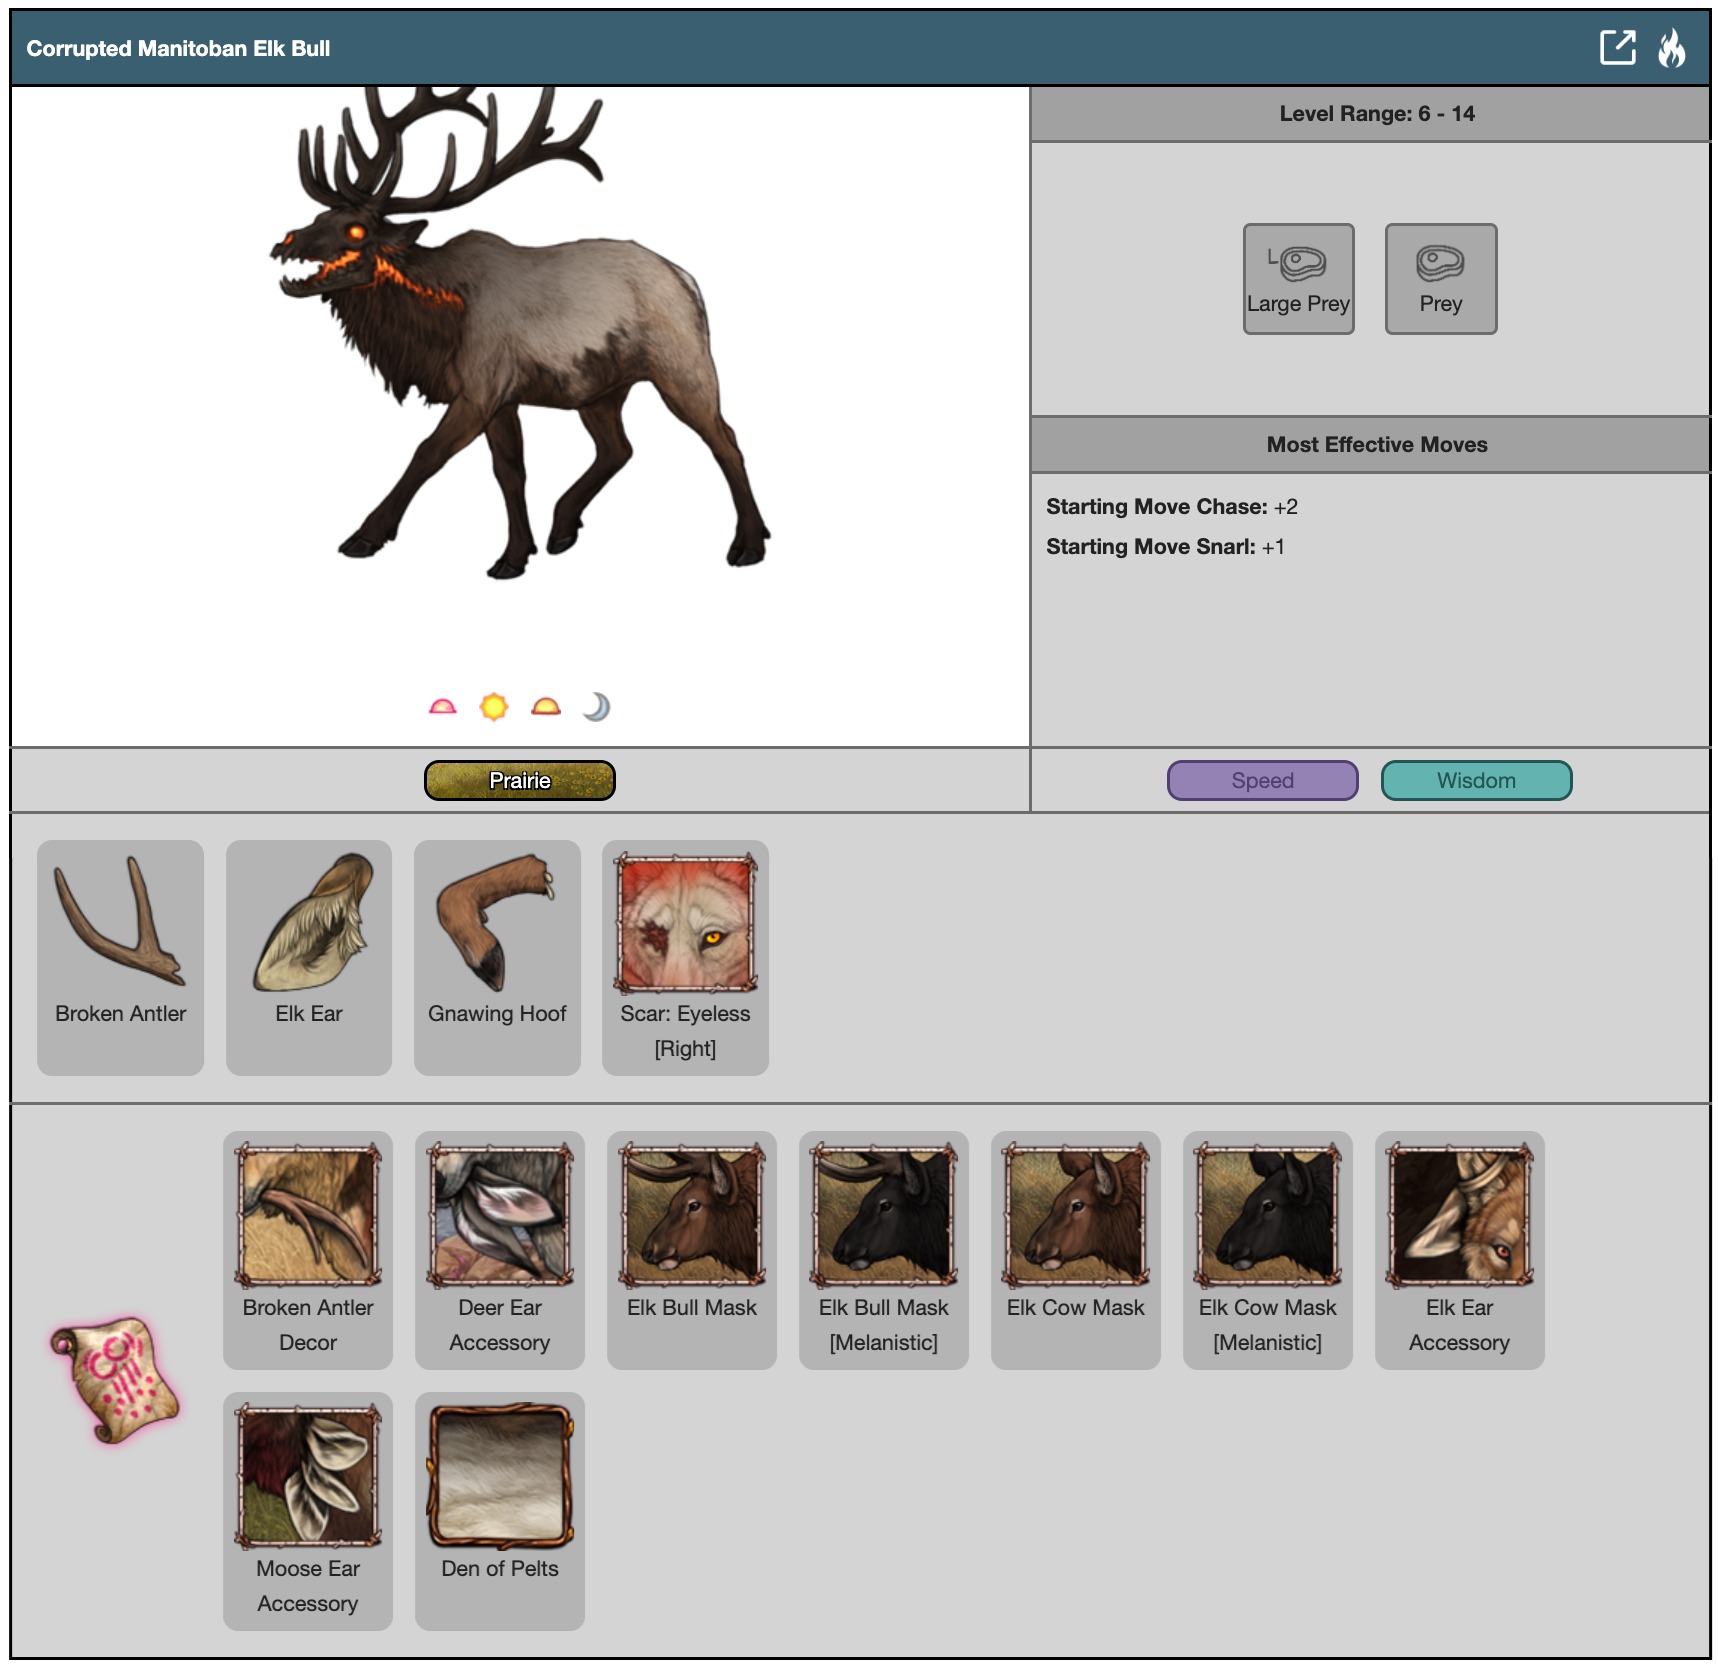Click the teal Wisdom stat badge
1718x1668 pixels.
[1475, 780]
